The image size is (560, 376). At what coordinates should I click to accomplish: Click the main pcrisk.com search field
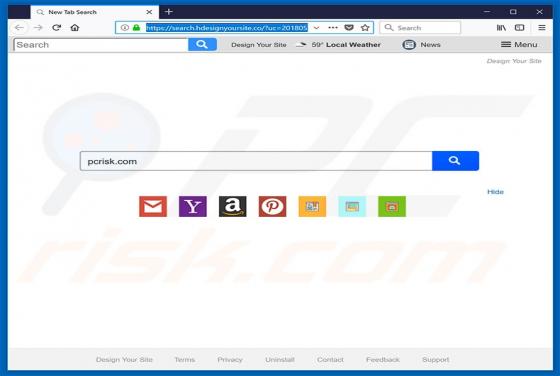pyautogui.click(x=256, y=161)
